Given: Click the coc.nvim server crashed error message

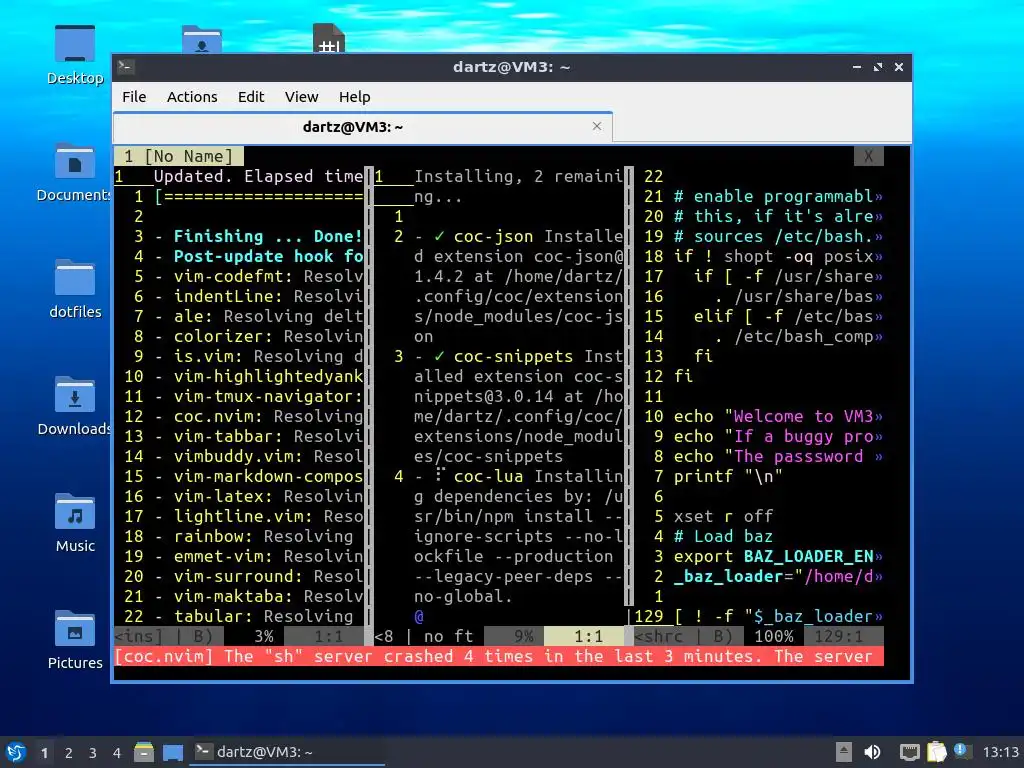Looking at the screenshot, I should (499, 656).
